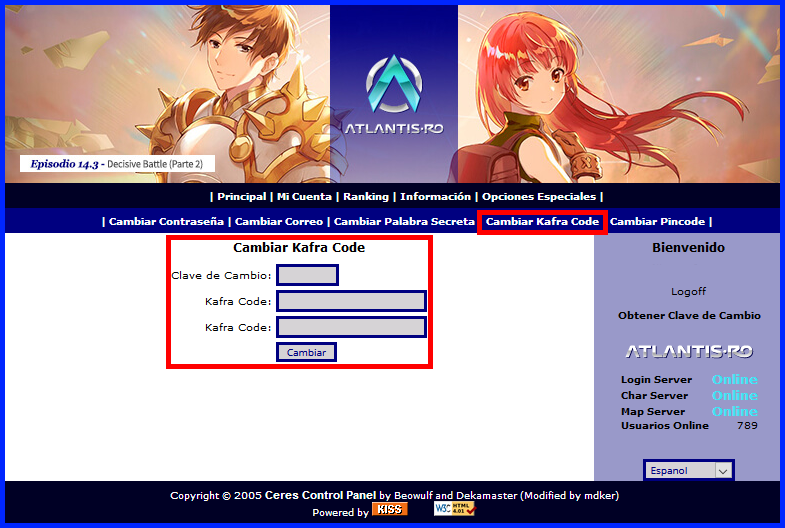The width and height of the screenshot is (785, 528).
Task: Open Opciones Especiales menu
Action: (x=539, y=197)
